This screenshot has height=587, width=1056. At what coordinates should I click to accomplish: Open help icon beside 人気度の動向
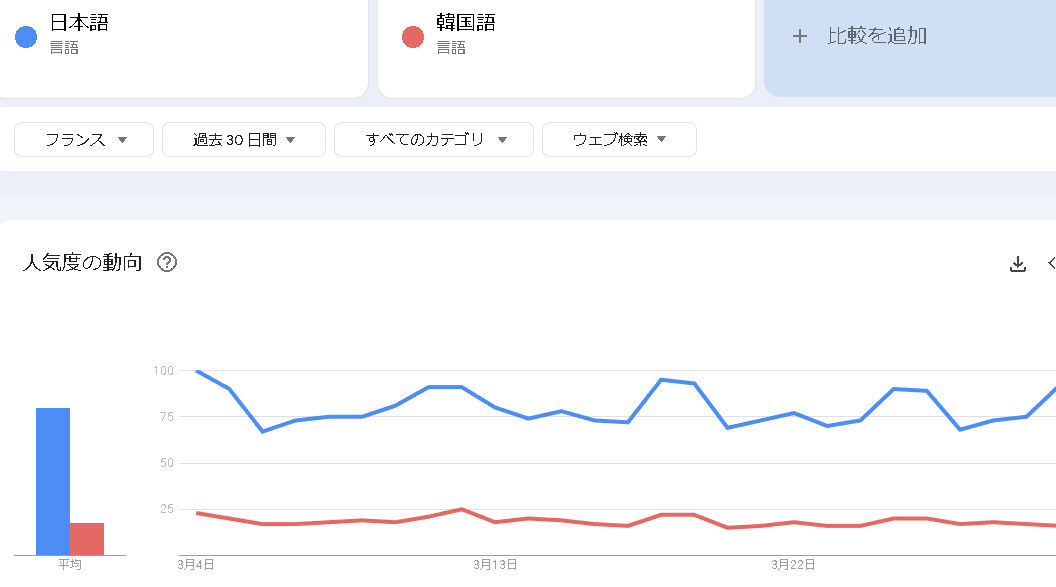[167, 263]
